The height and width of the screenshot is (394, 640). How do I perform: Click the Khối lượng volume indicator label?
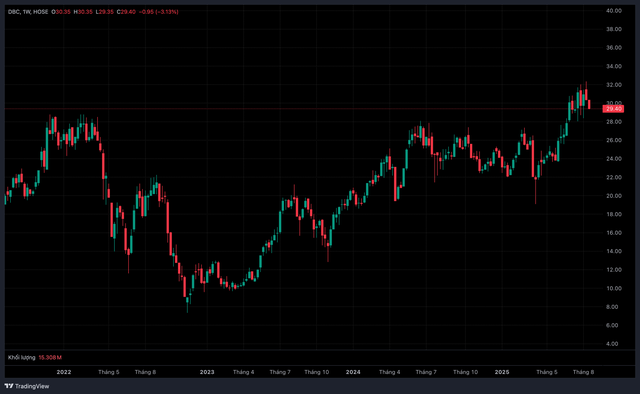(x=22, y=358)
